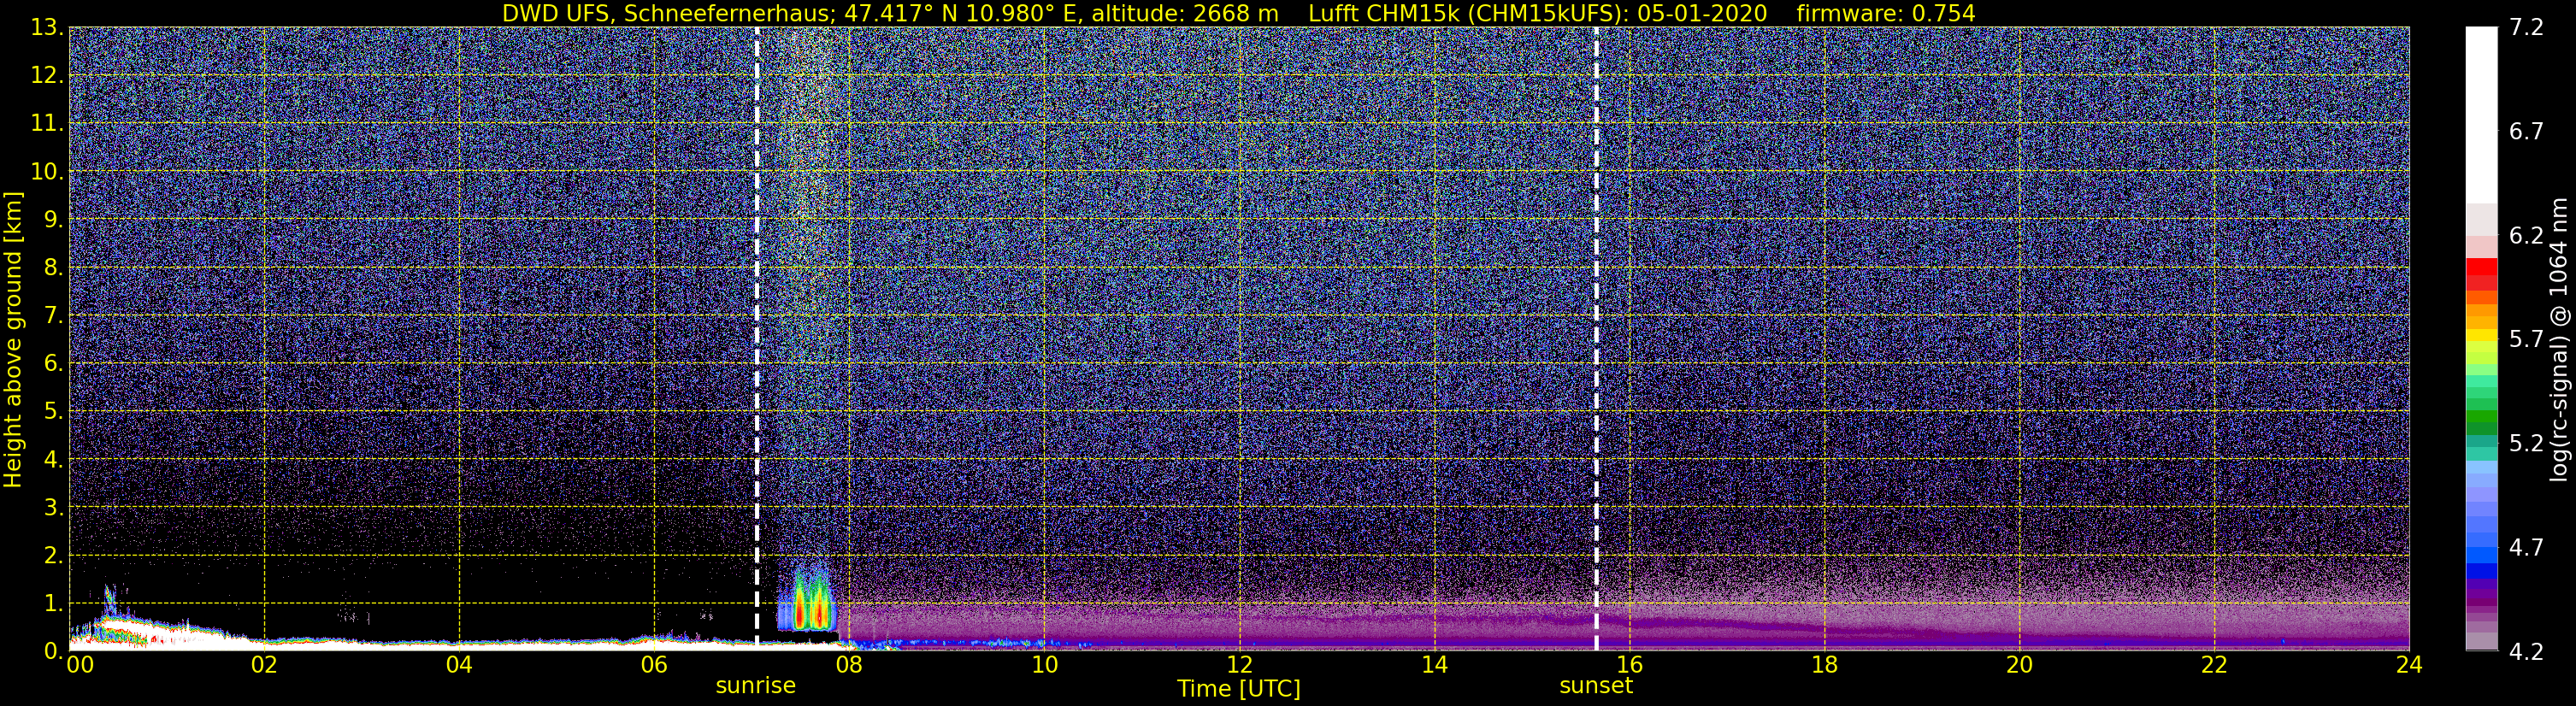This screenshot has width=2576, height=706.
Task: Click the 'log(rc-signal) @ 1064 nm' colorbar label
Action: click(2558, 340)
